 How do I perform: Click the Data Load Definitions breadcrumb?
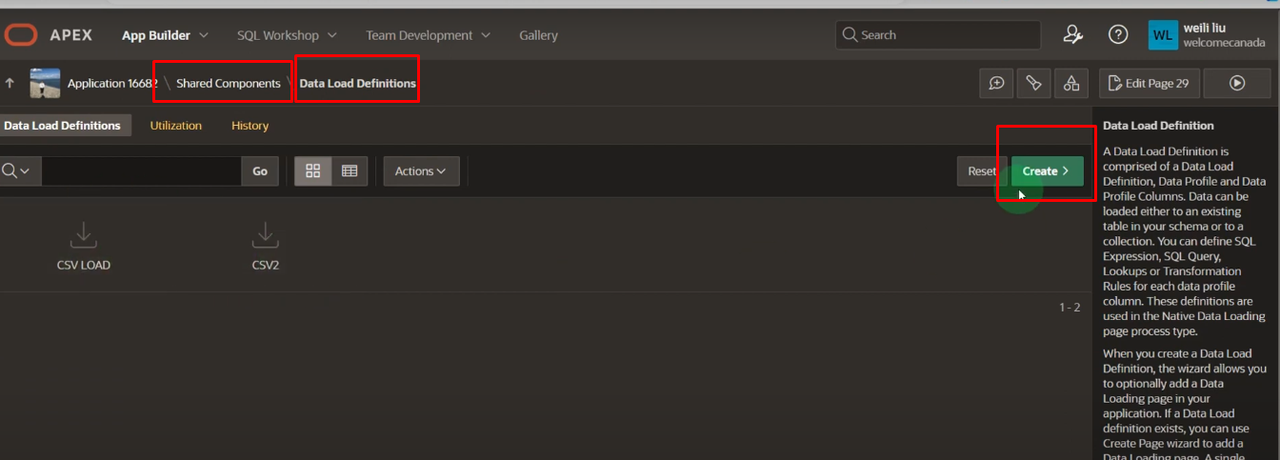tap(358, 83)
